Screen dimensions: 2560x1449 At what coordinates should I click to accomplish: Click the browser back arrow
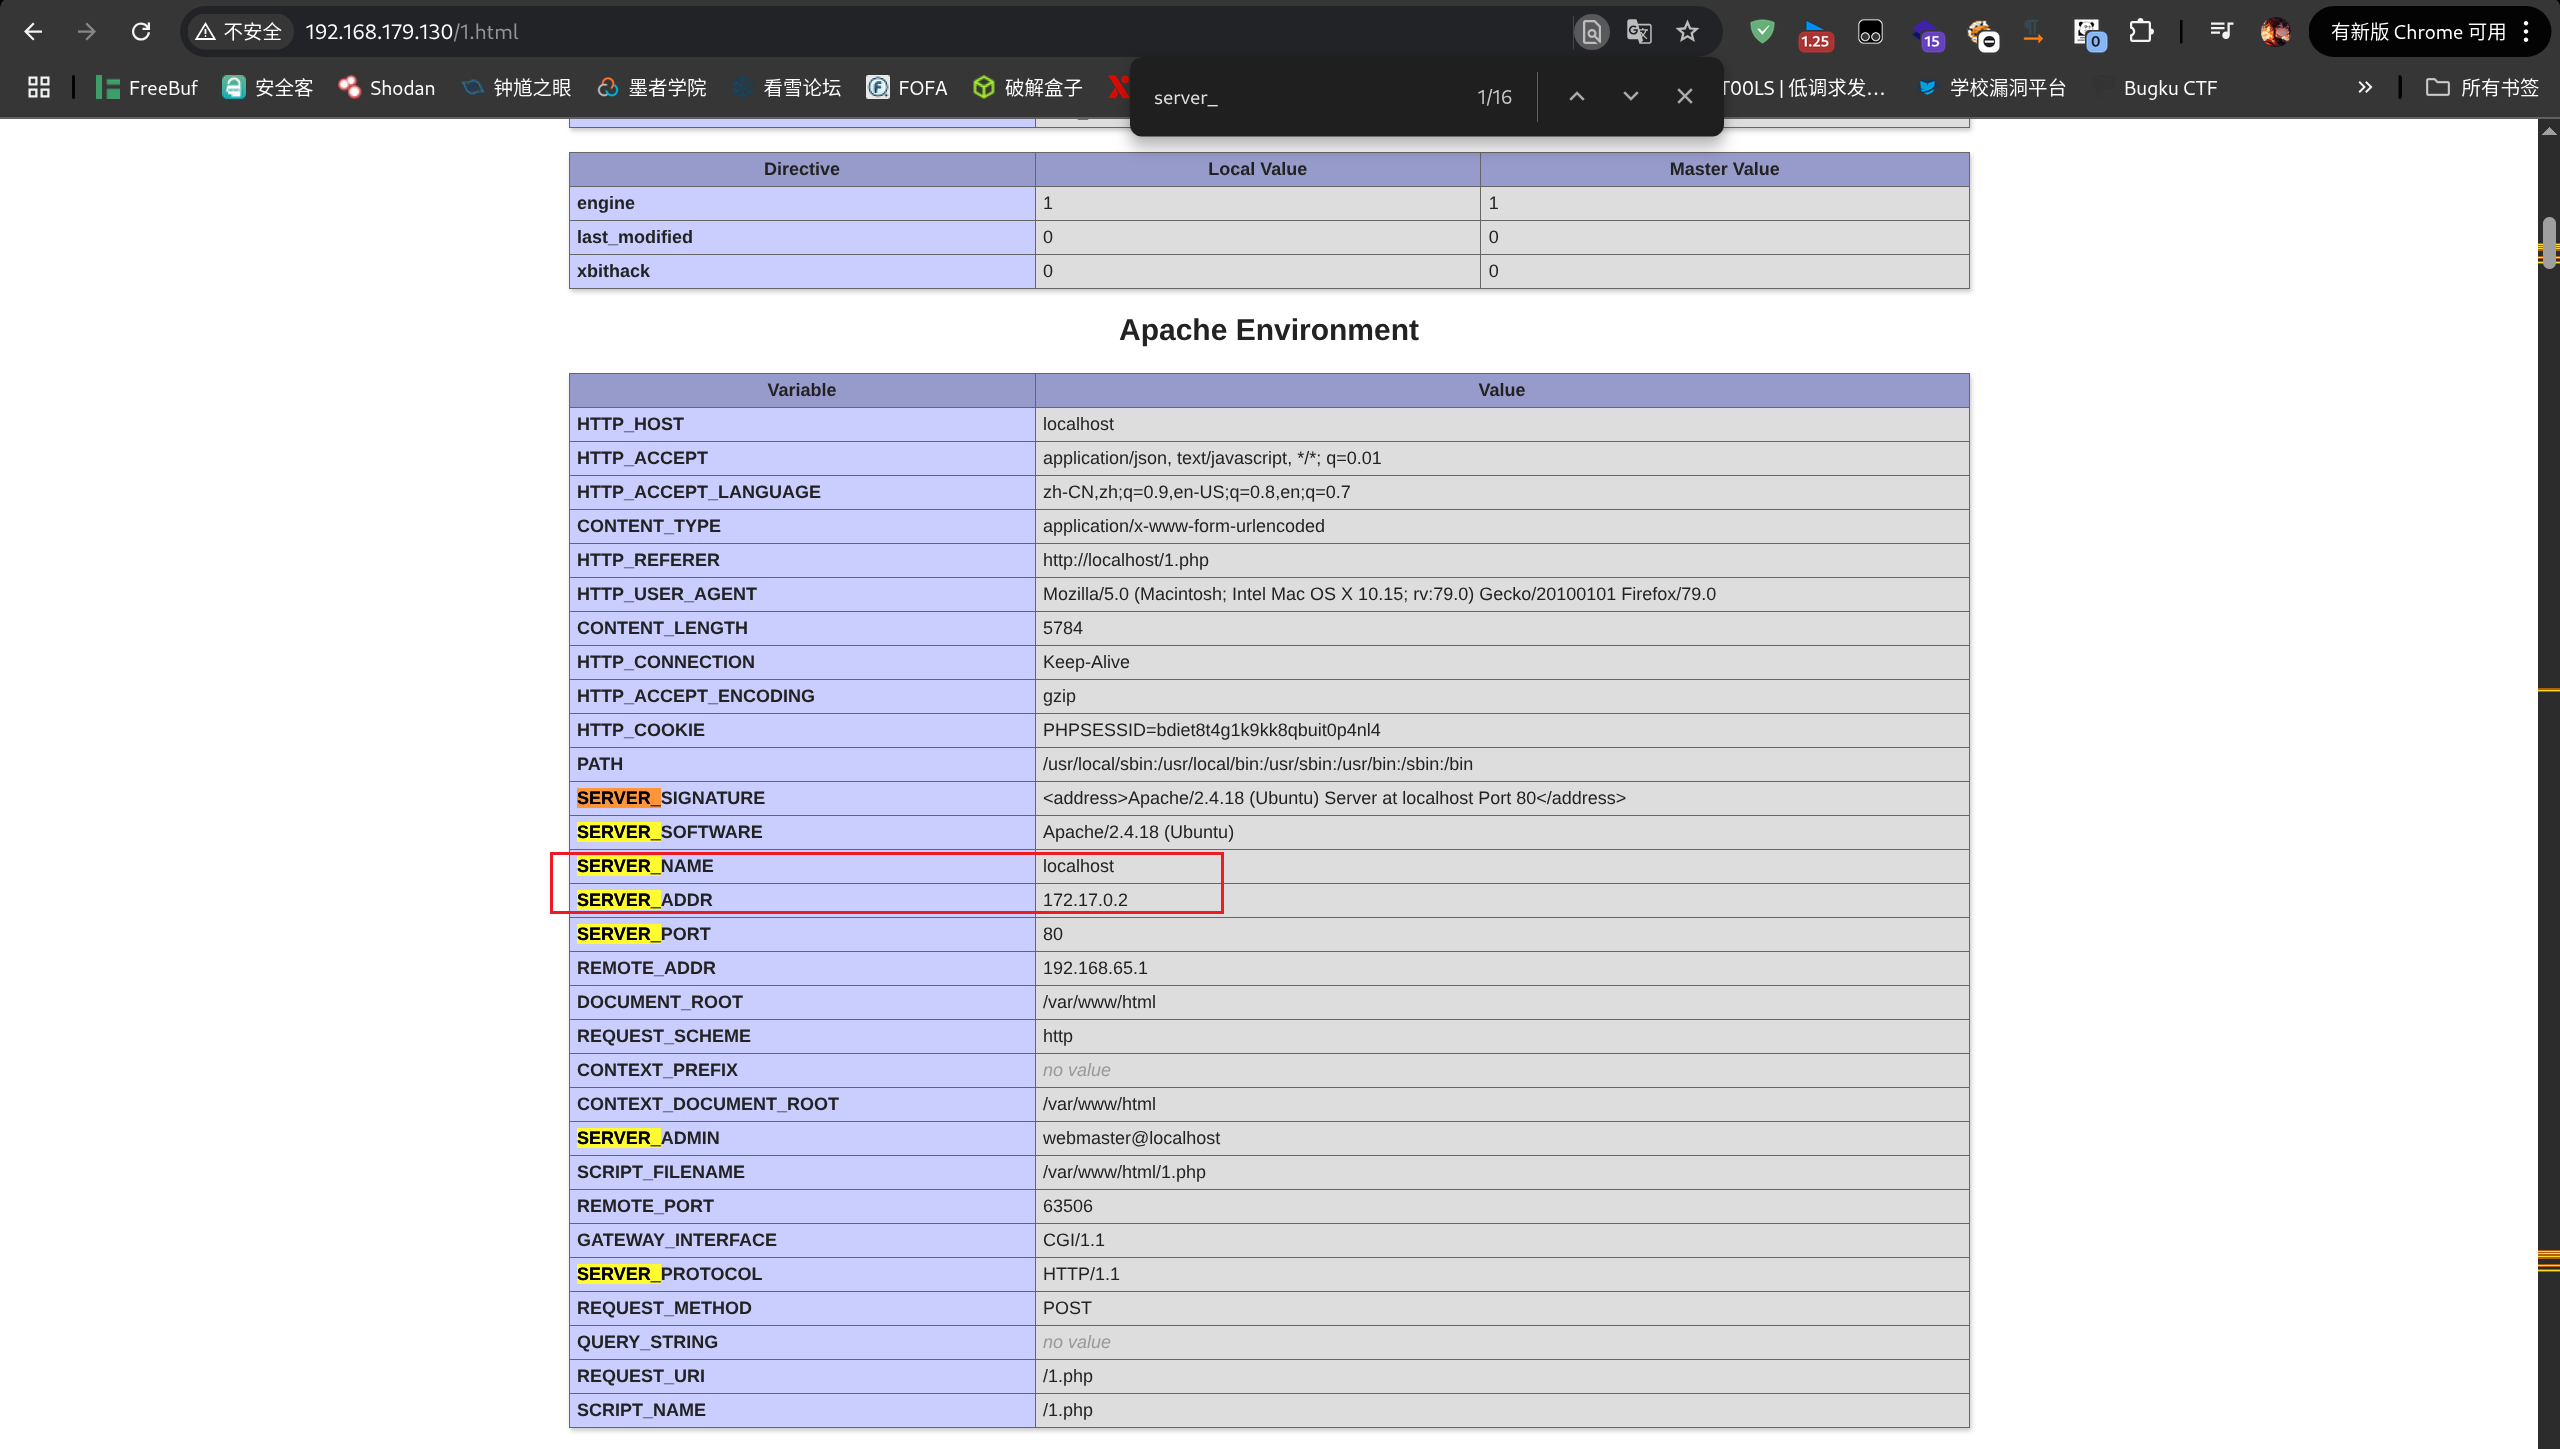(33, 32)
